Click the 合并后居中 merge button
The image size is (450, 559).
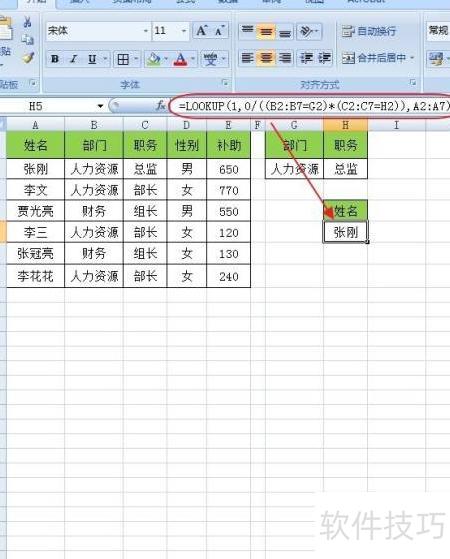pos(378,58)
